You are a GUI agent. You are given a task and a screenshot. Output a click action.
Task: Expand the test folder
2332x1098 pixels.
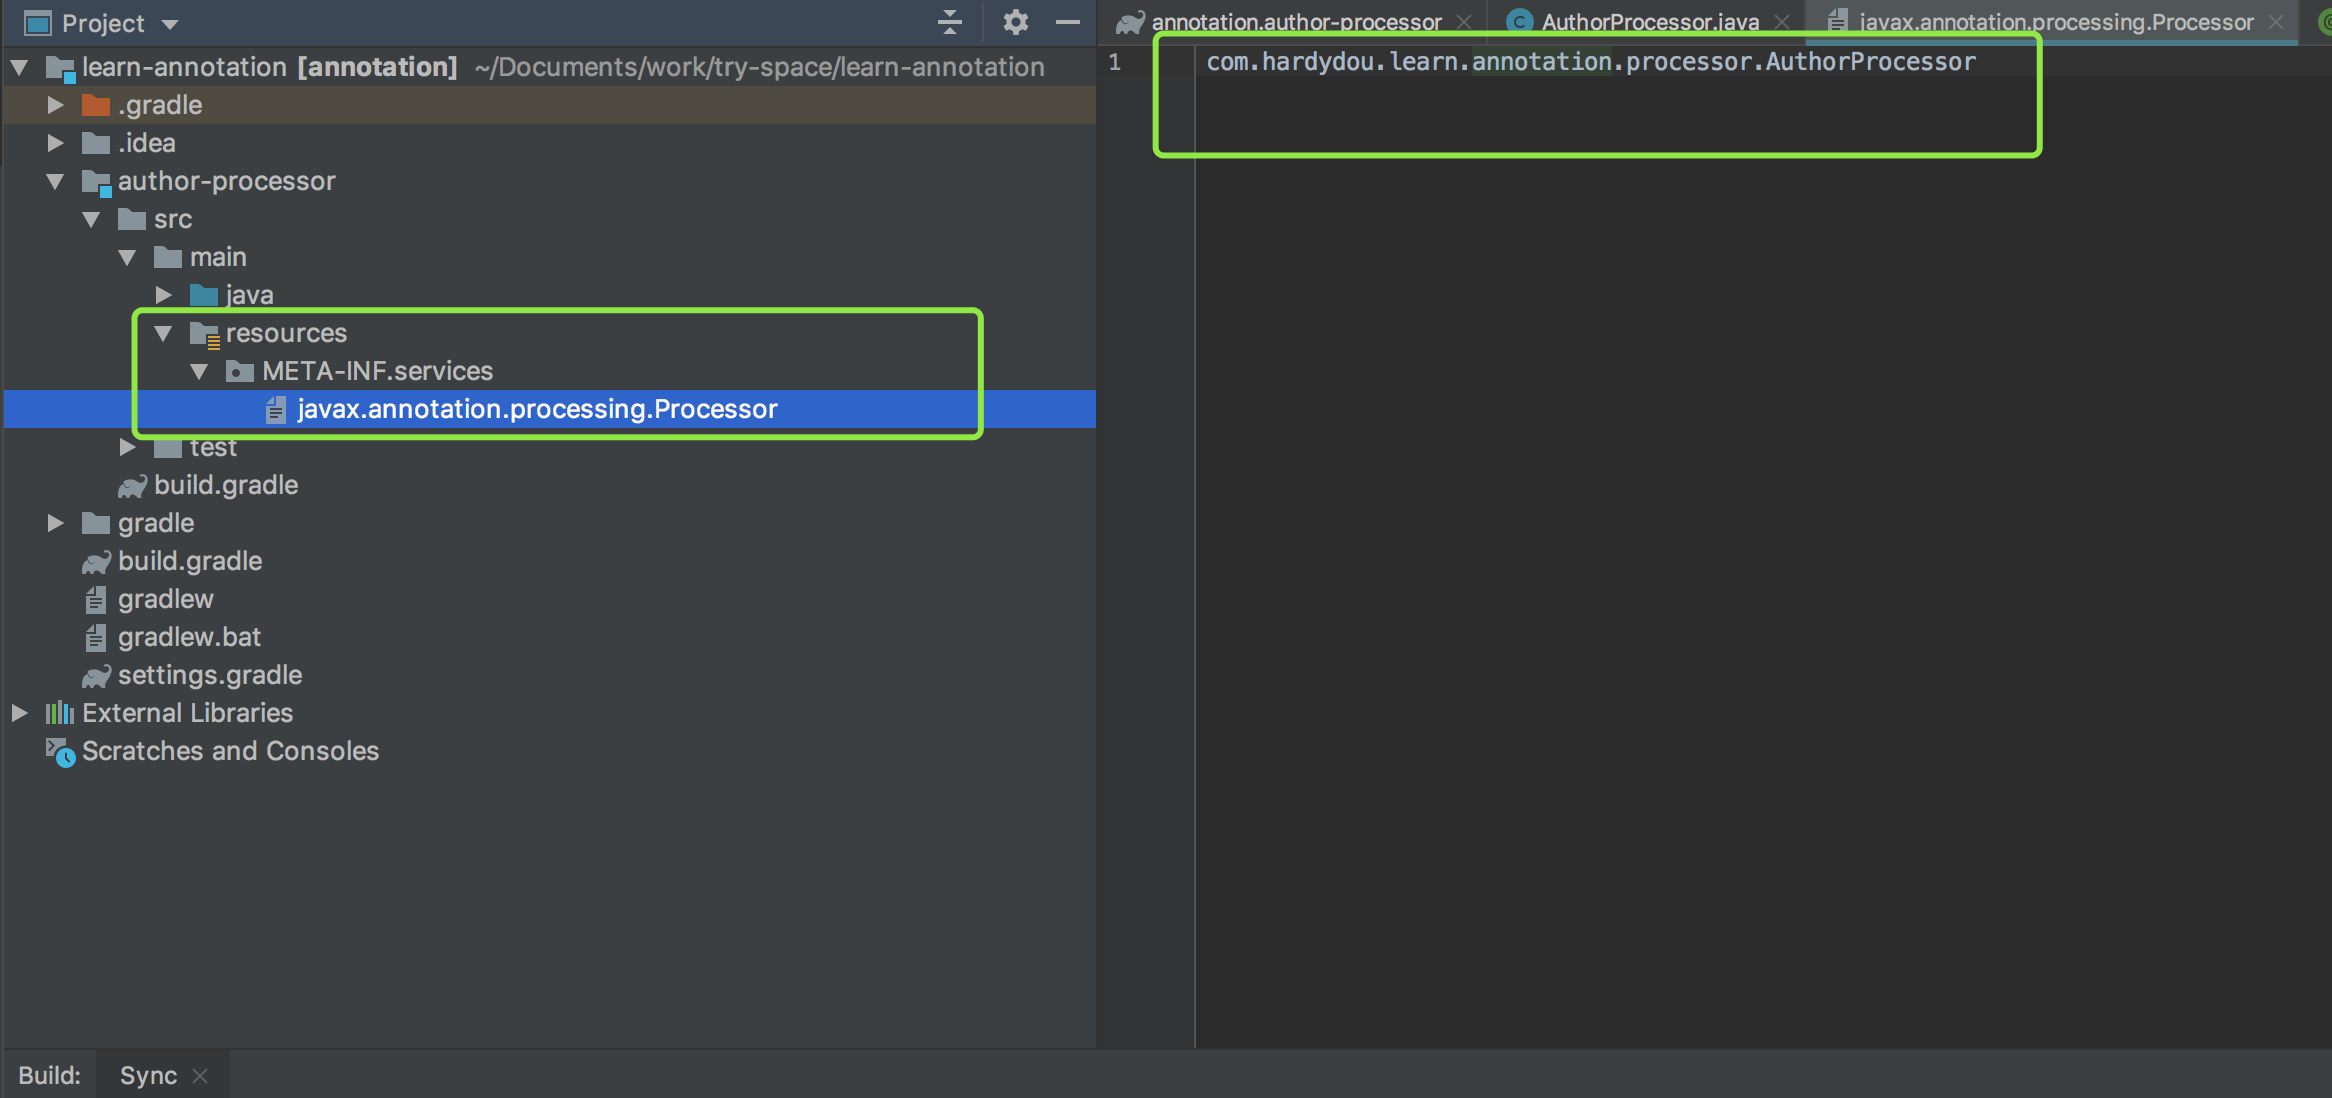pyautogui.click(x=128, y=447)
